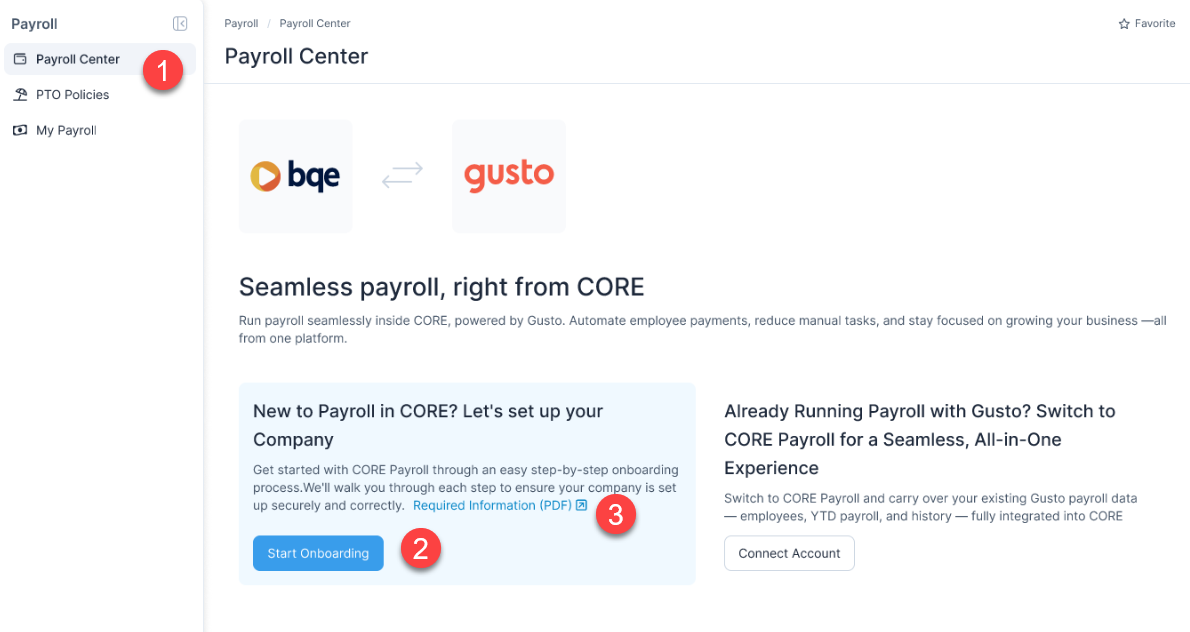Select the Payroll Center icon in sidebar
1190x632 pixels.
(20, 59)
